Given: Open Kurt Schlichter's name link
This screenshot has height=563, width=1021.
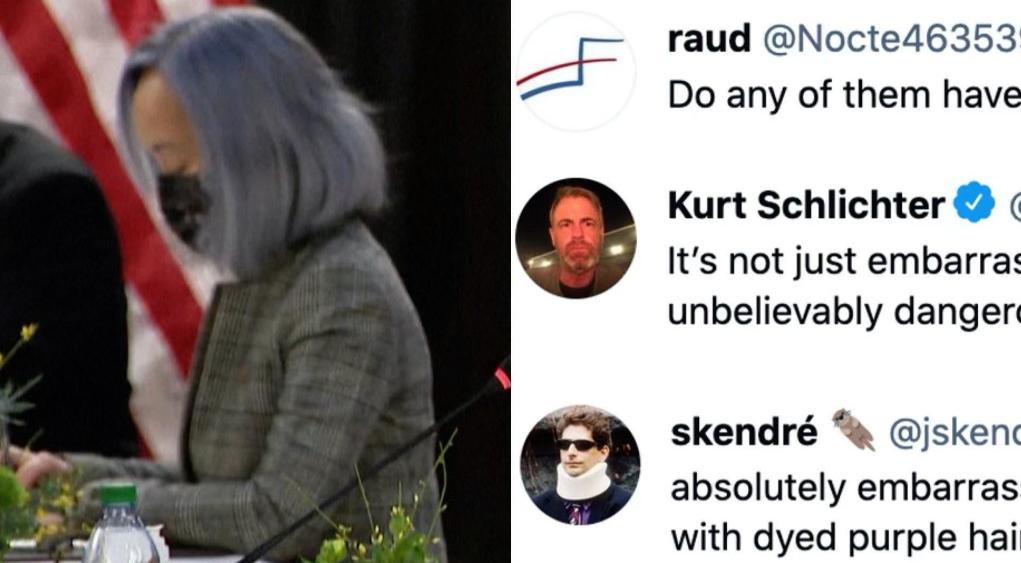Looking at the screenshot, I should pyautogui.click(x=806, y=205).
